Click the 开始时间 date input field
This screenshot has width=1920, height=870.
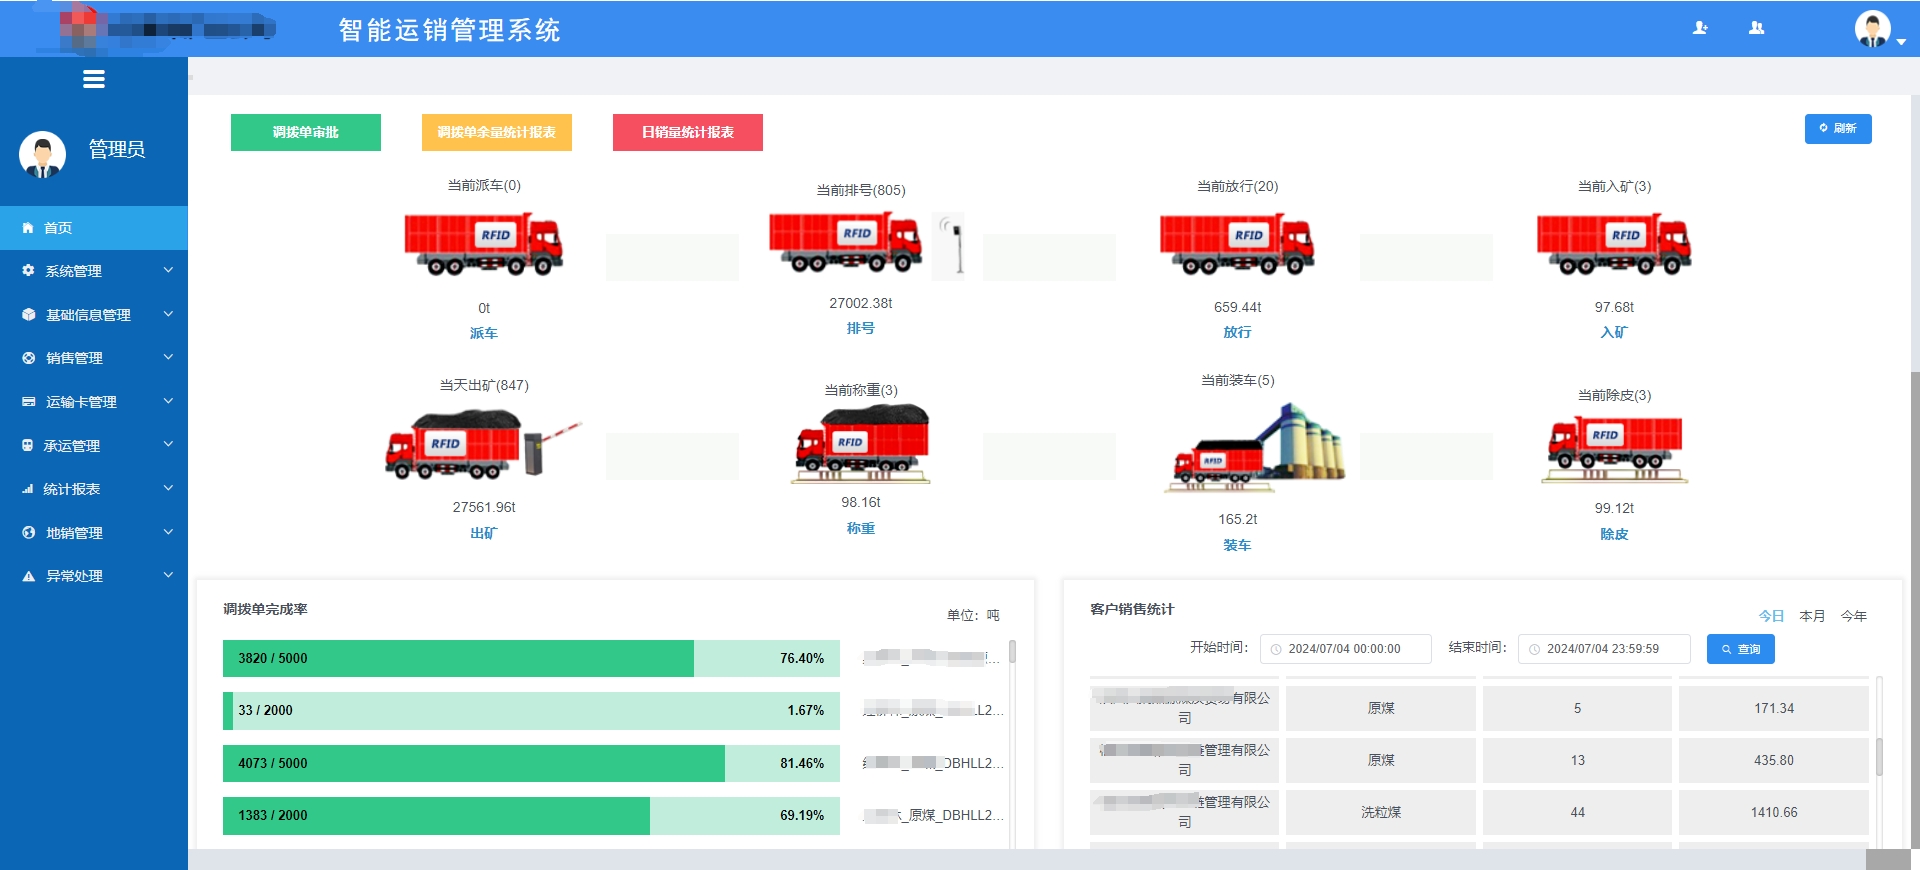click(x=1346, y=649)
